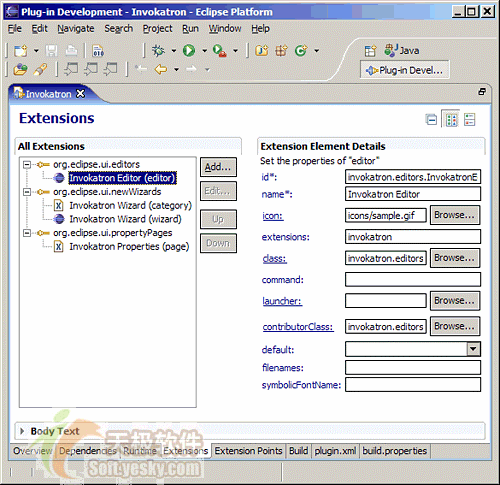Screen dimensions: 500x485
Task: Click the Open Perspective icon
Action: (x=370, y=51)
